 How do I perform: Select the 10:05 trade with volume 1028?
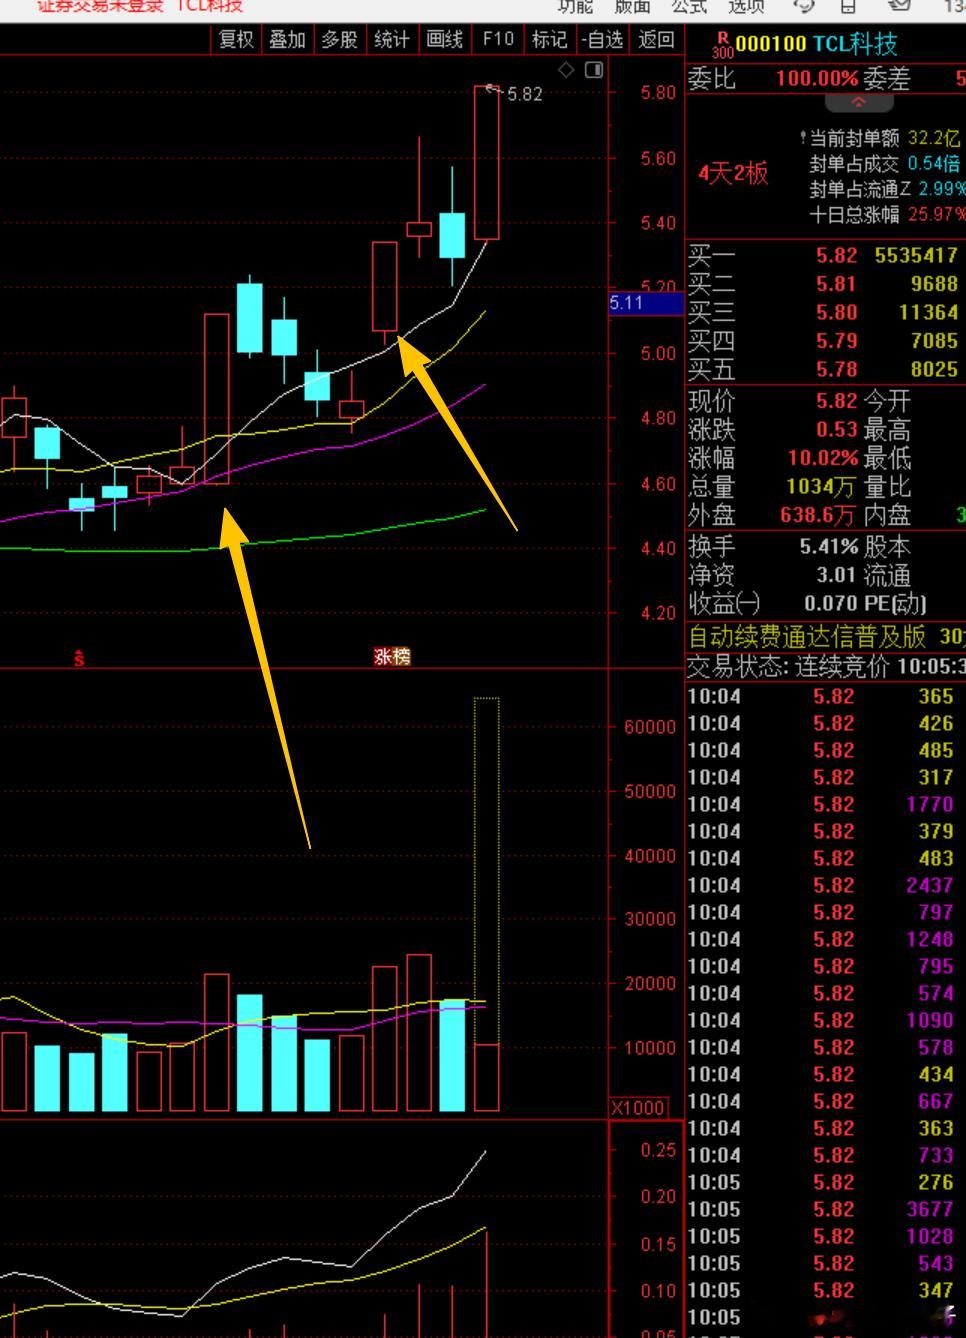click(x=825, y=1236)
